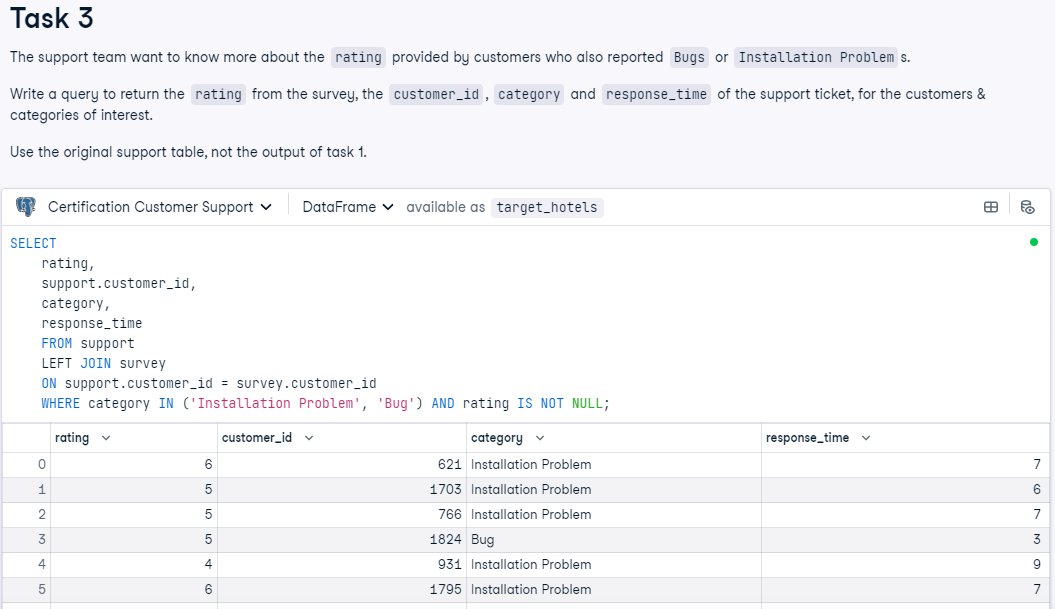Place cursor at end of WHERE clause
This screenshot has height=609, width=1055.
pos(610,404)
